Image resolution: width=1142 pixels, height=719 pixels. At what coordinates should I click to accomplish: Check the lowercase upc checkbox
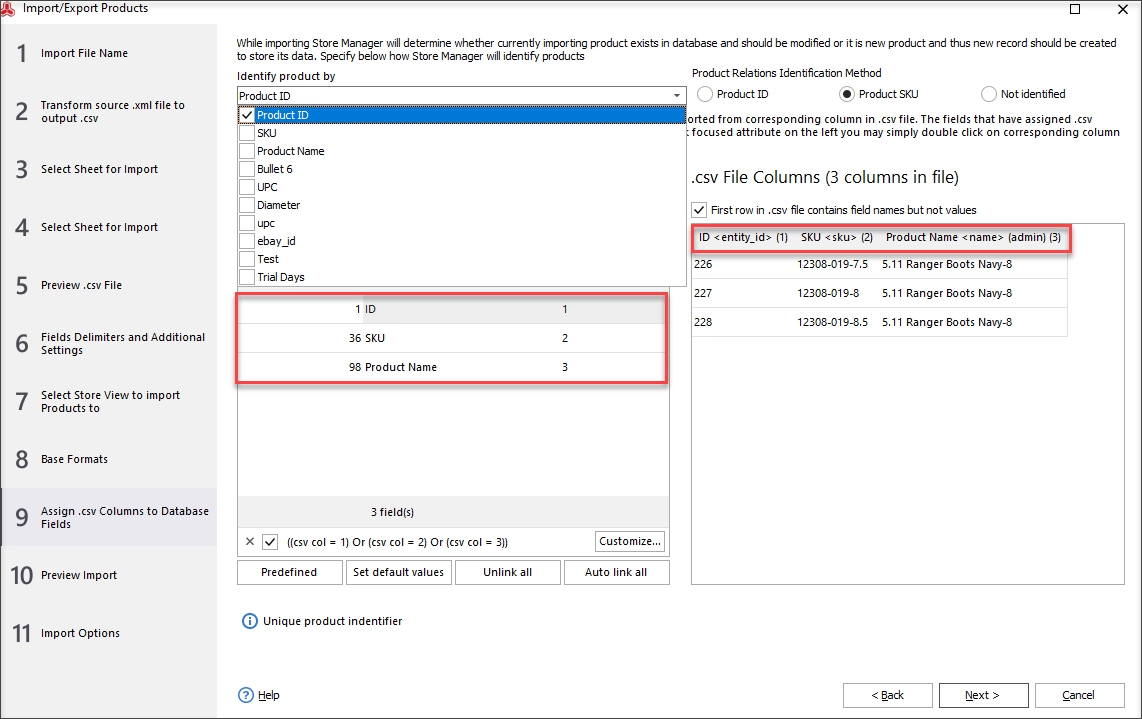[x=247, y=223]
